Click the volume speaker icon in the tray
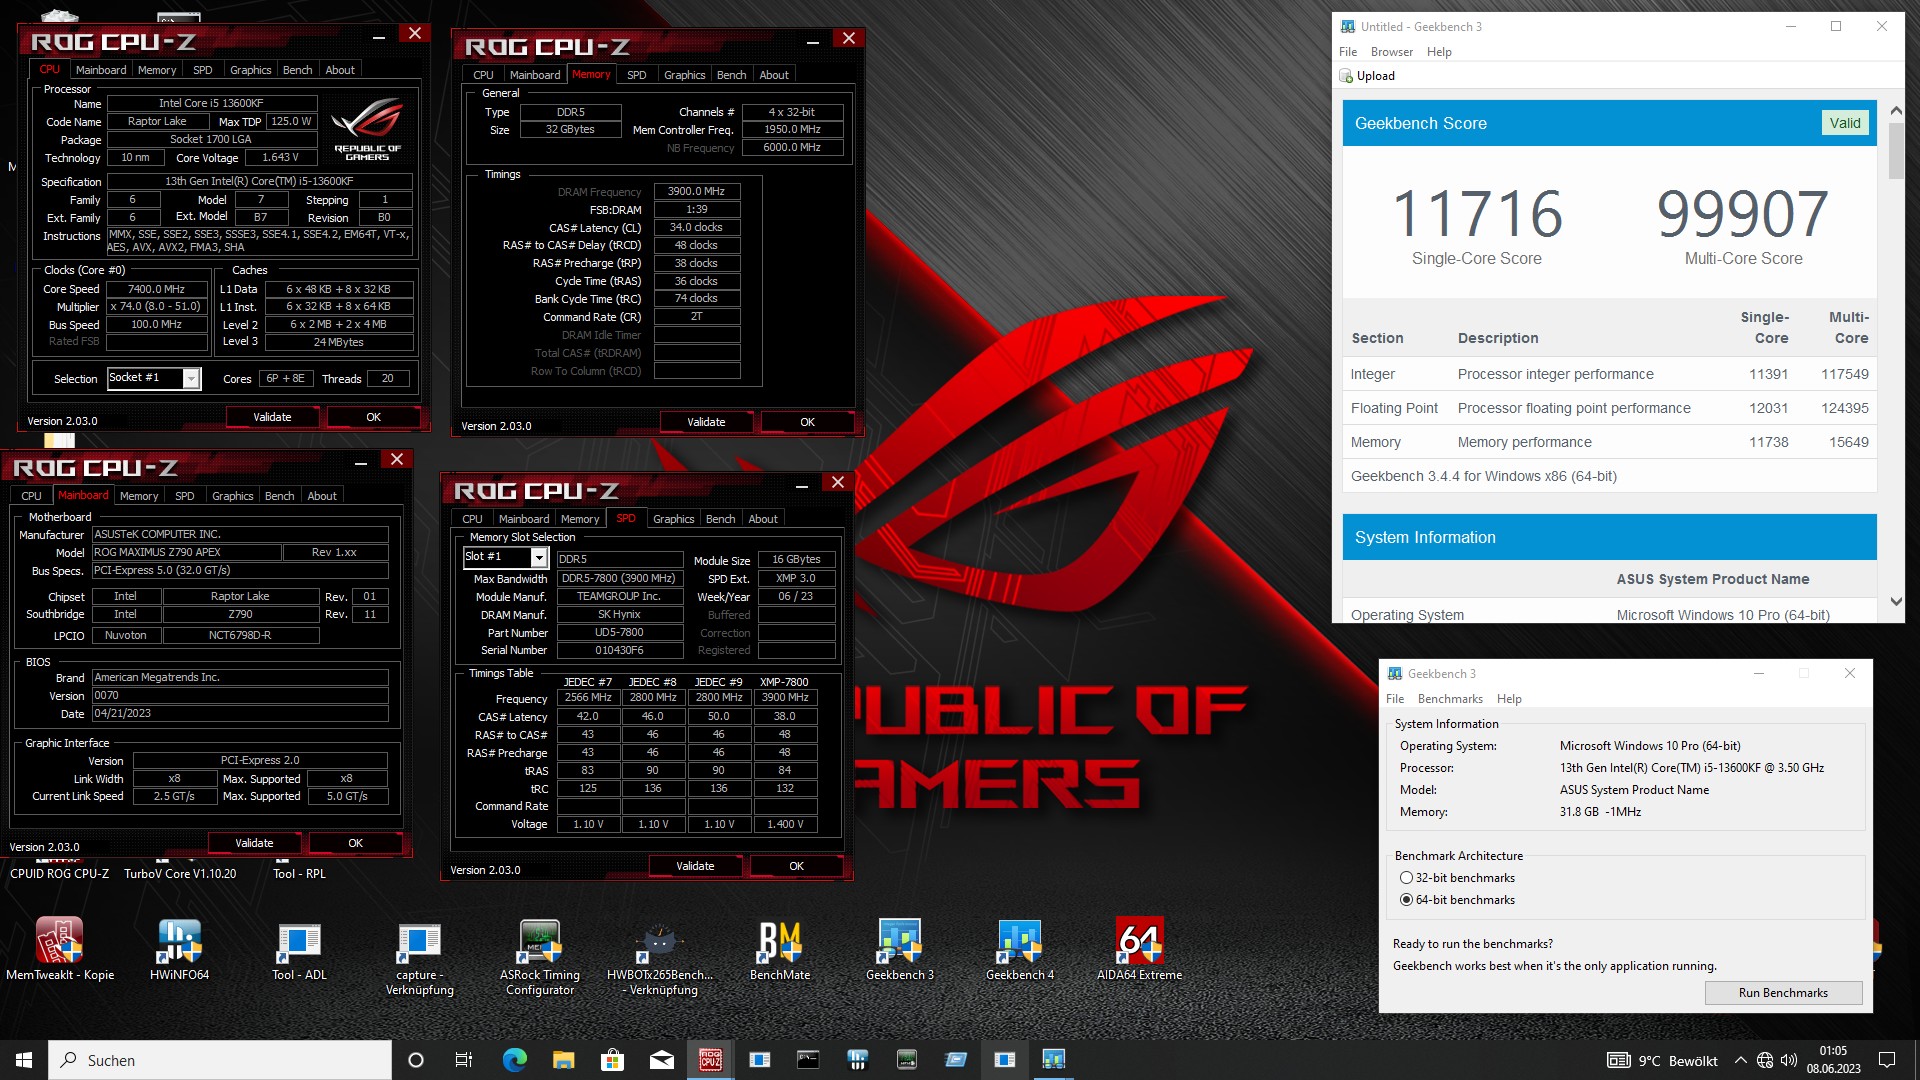The height and width of the screenshot is (1080, 1920). (x=1789, y=1060)
